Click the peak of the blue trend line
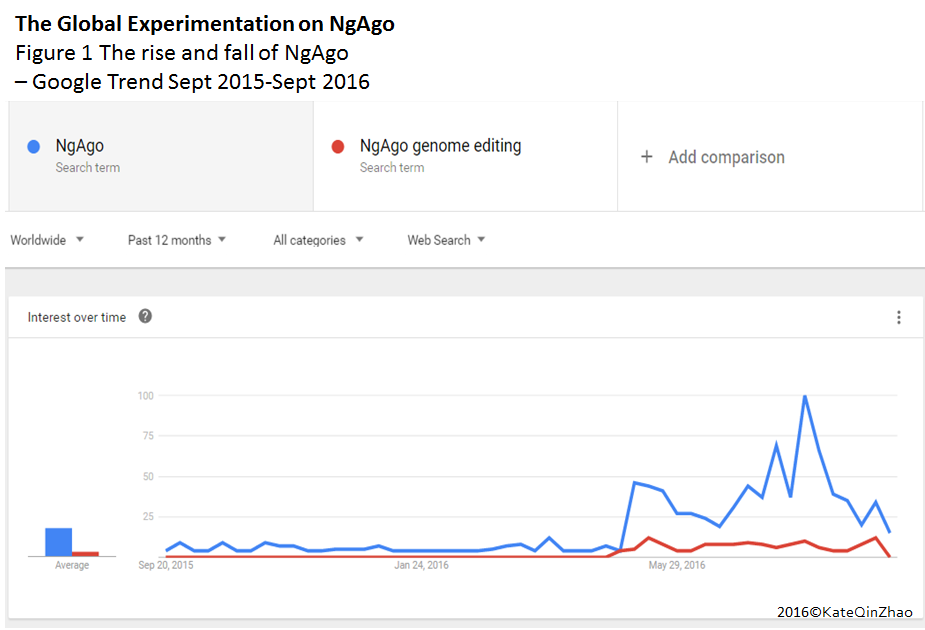The width and height of the screenshot is (925, 630). (805, 396)
